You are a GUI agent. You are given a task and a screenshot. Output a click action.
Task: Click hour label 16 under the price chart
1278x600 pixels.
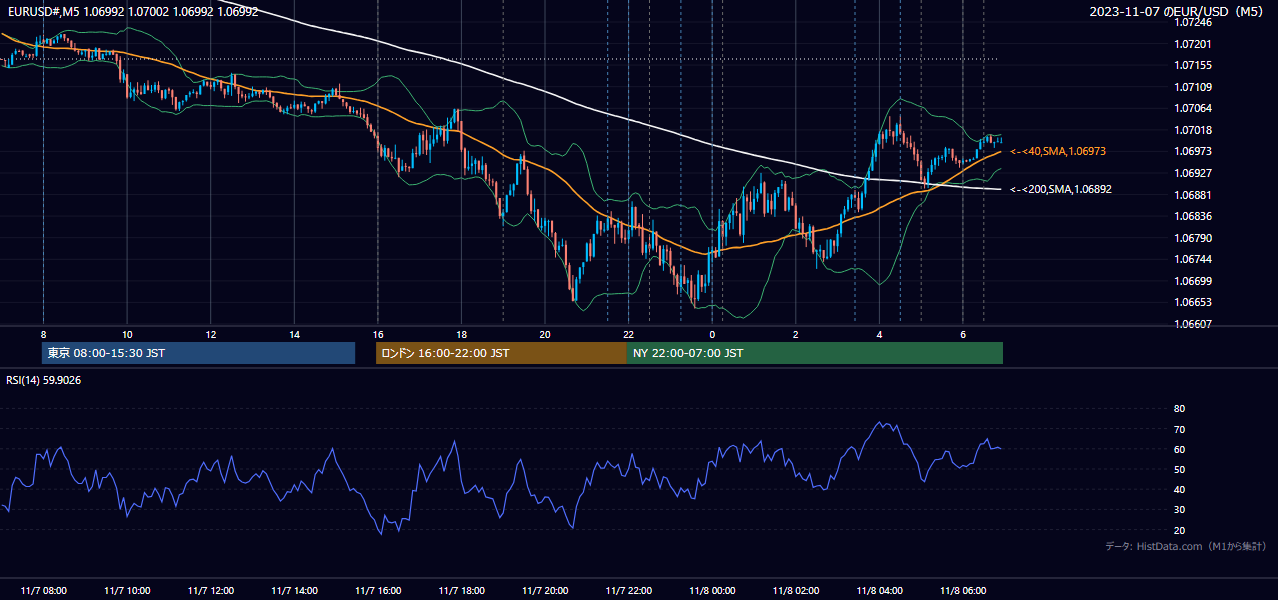(x=377, y=334)
